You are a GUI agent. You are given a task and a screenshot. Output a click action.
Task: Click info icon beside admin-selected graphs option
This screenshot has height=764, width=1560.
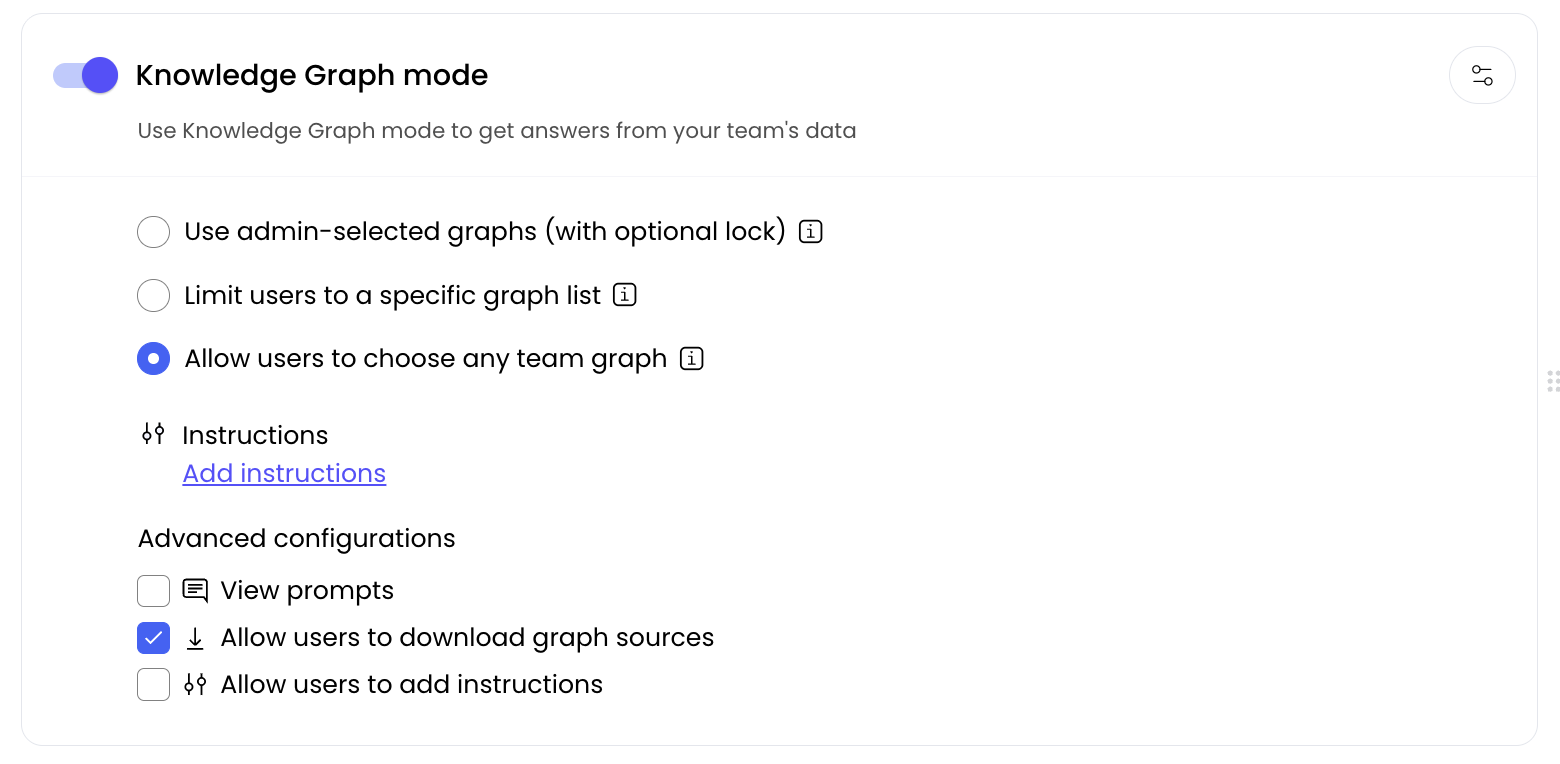(x=811, y=232)
